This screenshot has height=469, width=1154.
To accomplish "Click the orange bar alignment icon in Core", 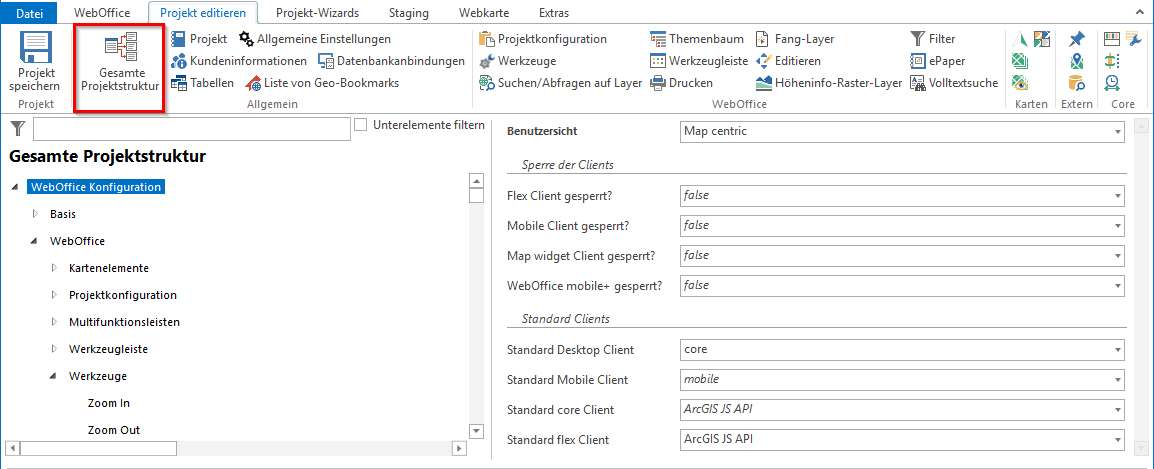I will 1112,61.
